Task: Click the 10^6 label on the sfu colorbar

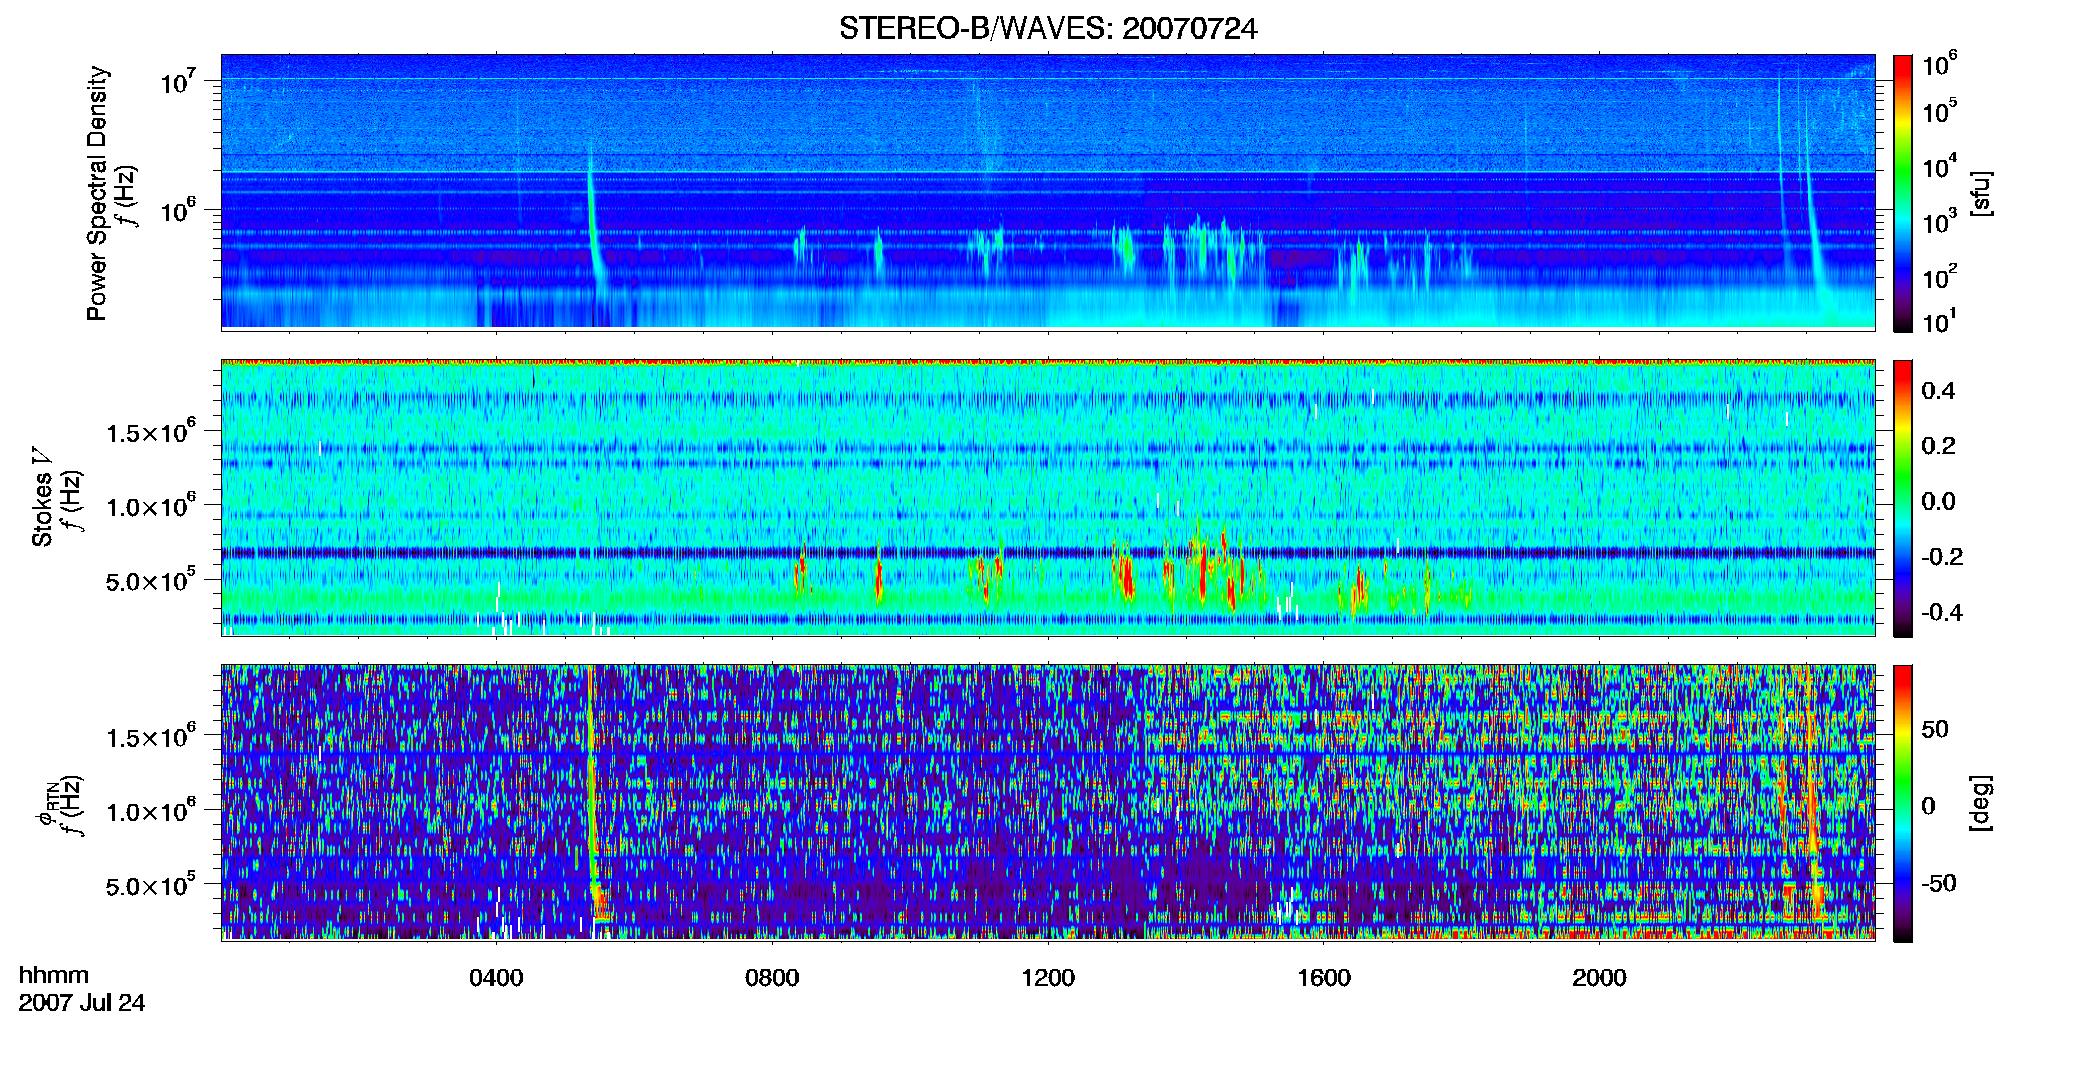Action: (x=1940, y=64)
